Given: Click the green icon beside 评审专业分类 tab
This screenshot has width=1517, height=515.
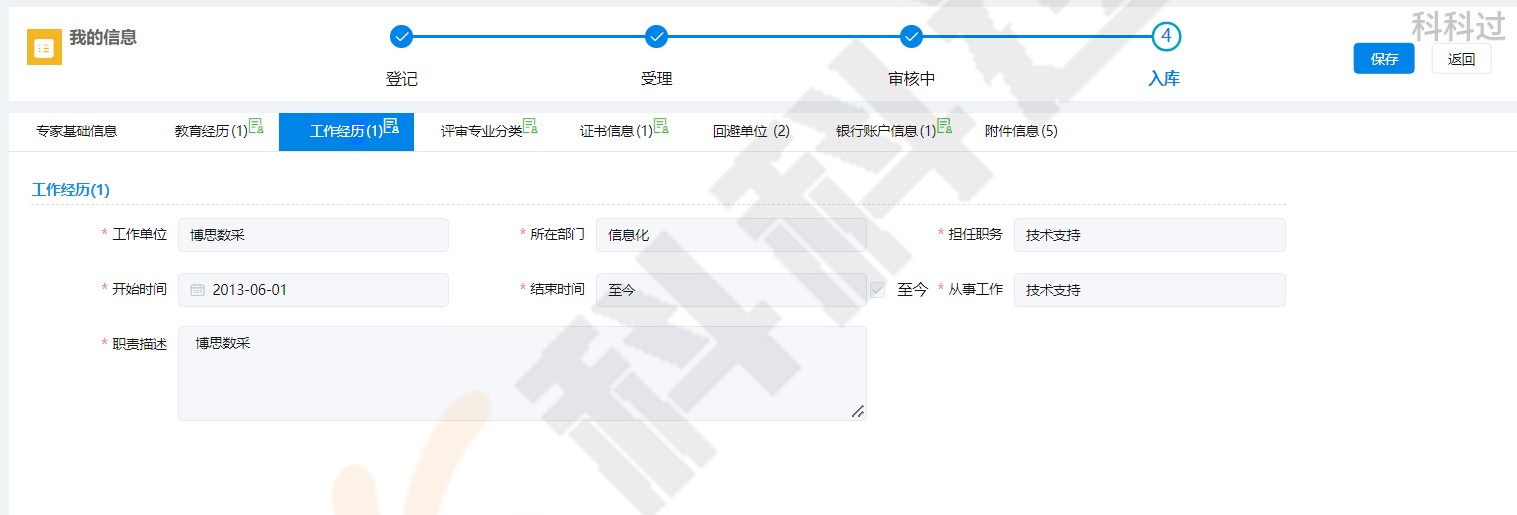Looking at the screenshot, I should (x=530, y=126).
